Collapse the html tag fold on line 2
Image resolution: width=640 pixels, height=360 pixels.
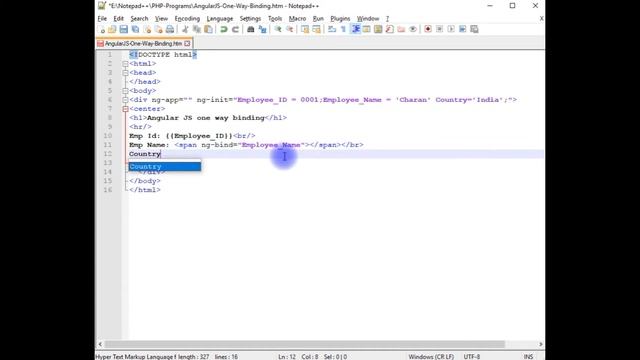pyautogui.click(x=125, y=64)
